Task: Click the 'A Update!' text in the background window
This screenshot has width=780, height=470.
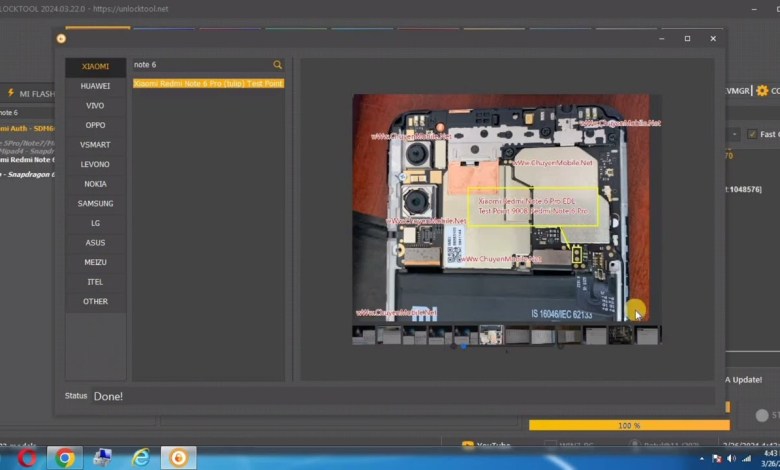Action: 743,379
